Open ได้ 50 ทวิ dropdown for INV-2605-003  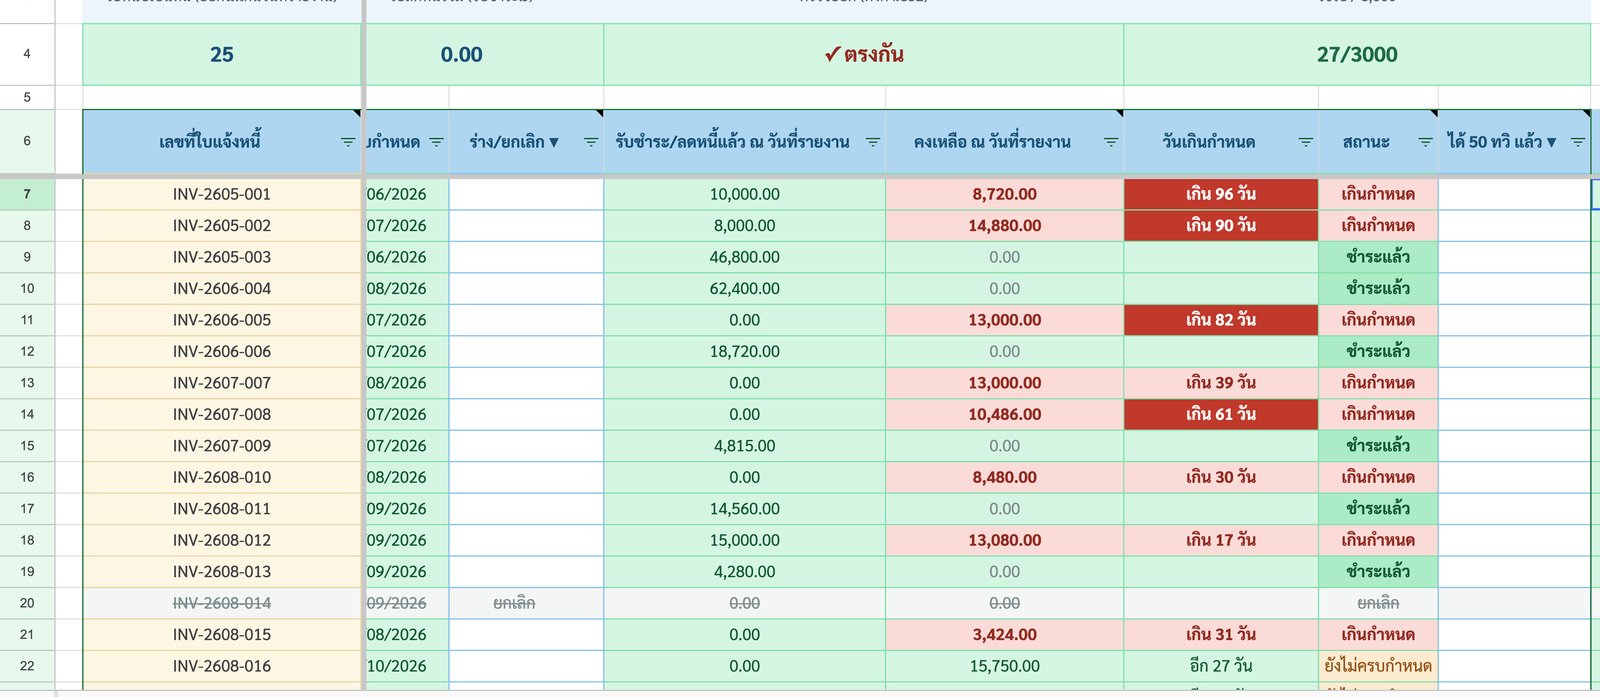(1514, 257)
